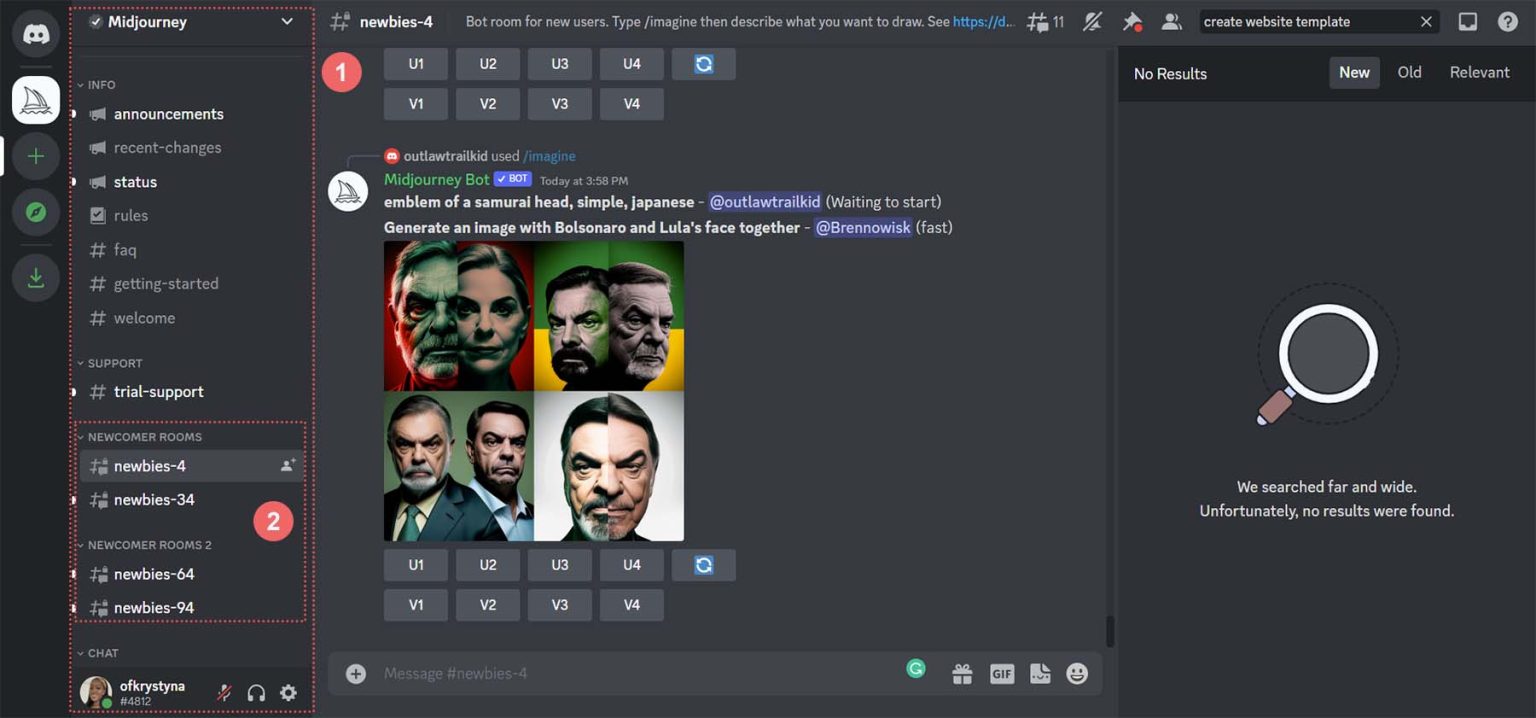Open the inbox
The image size is (1536, 718).
pyautogui.click(x=1468, y=20)
